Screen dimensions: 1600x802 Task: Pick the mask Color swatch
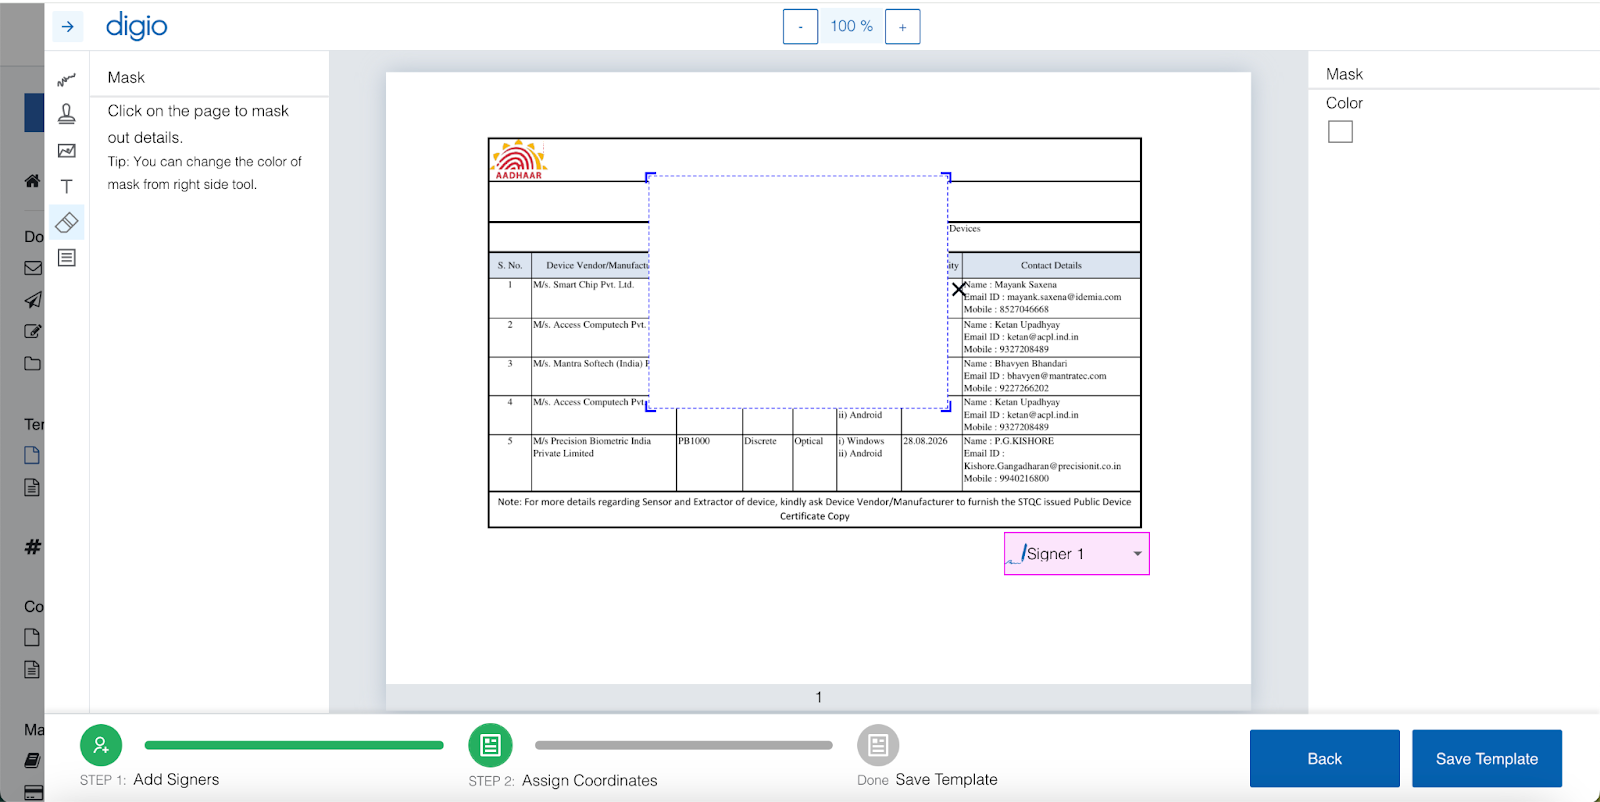pos(1341,132)
